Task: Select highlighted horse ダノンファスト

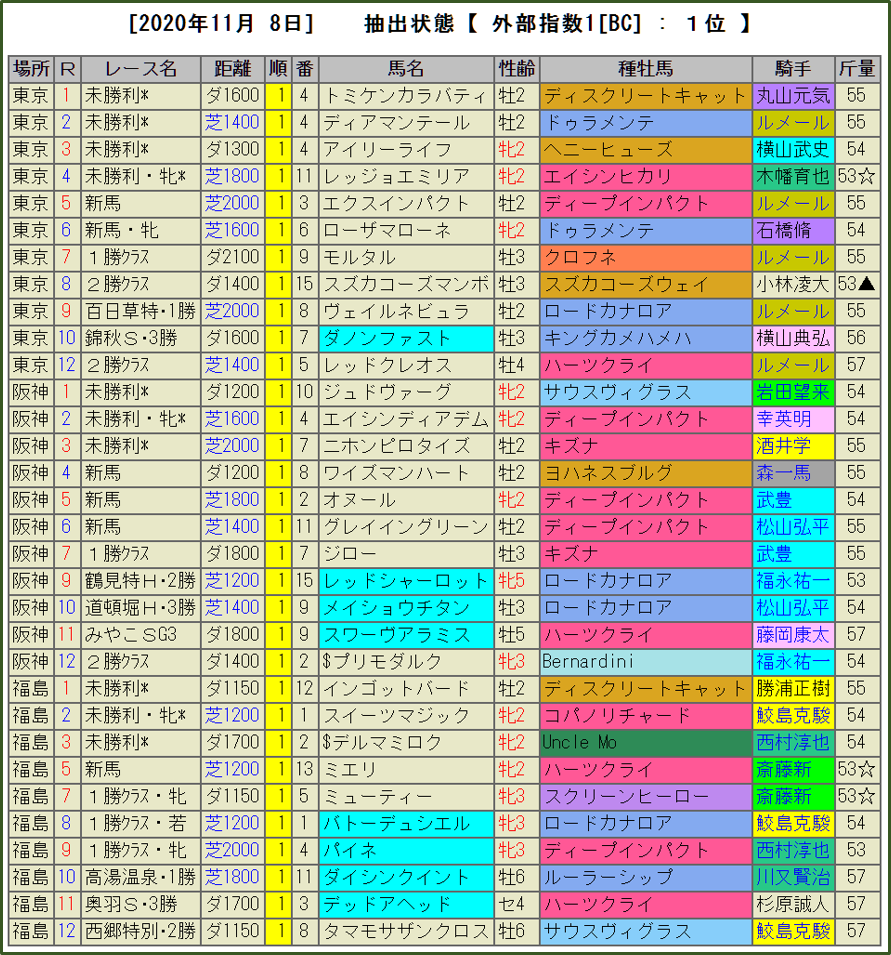Action: [406, 338]
